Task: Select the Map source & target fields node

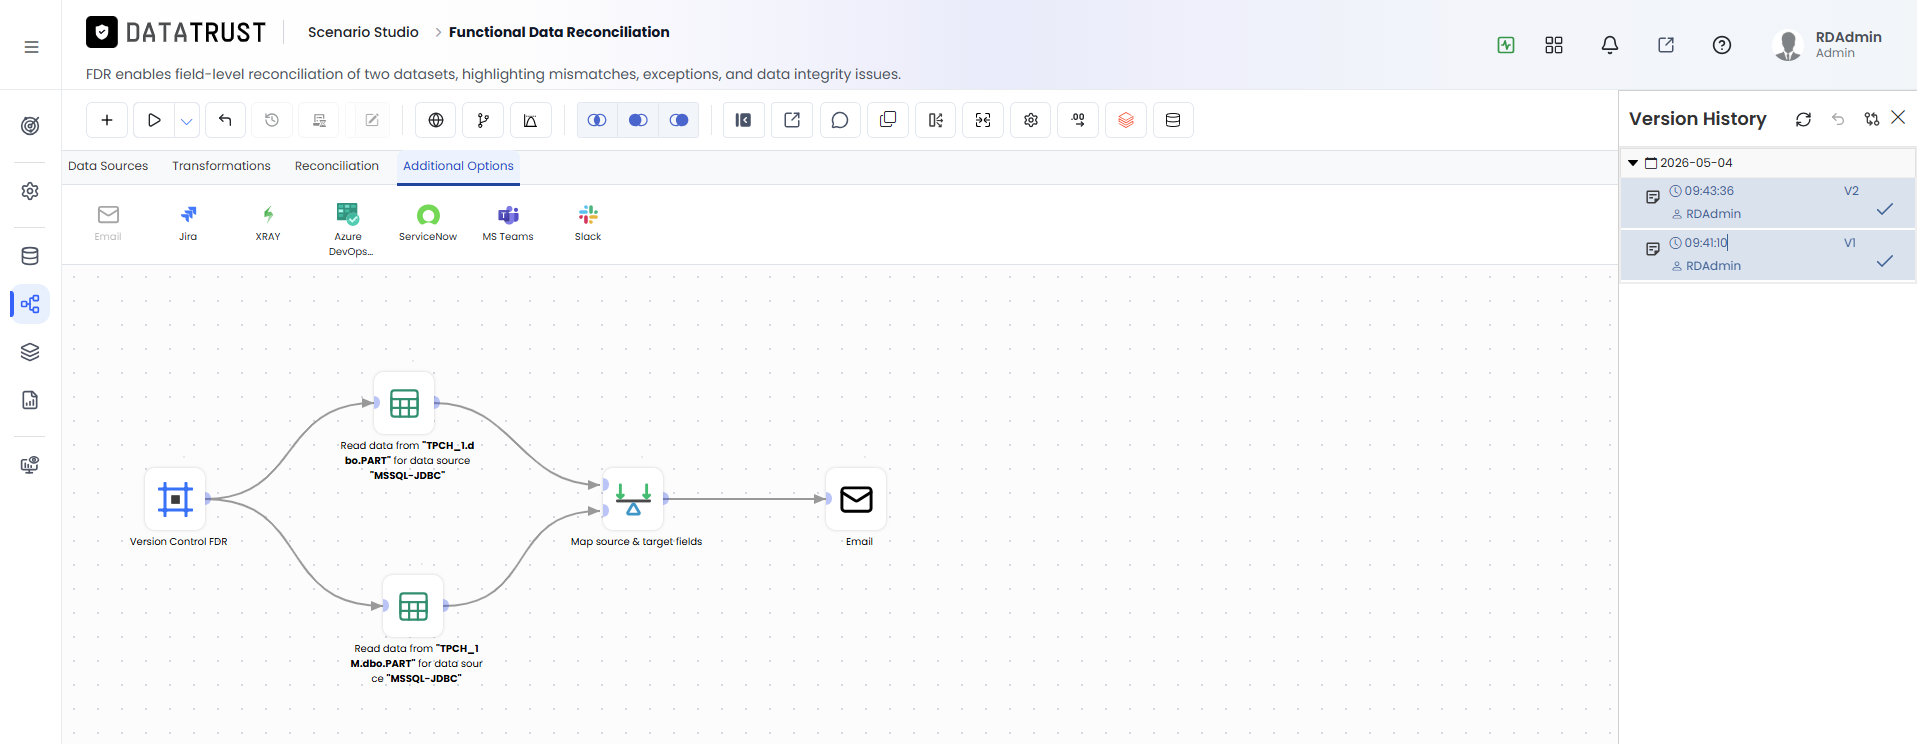Action: point(634,499)
